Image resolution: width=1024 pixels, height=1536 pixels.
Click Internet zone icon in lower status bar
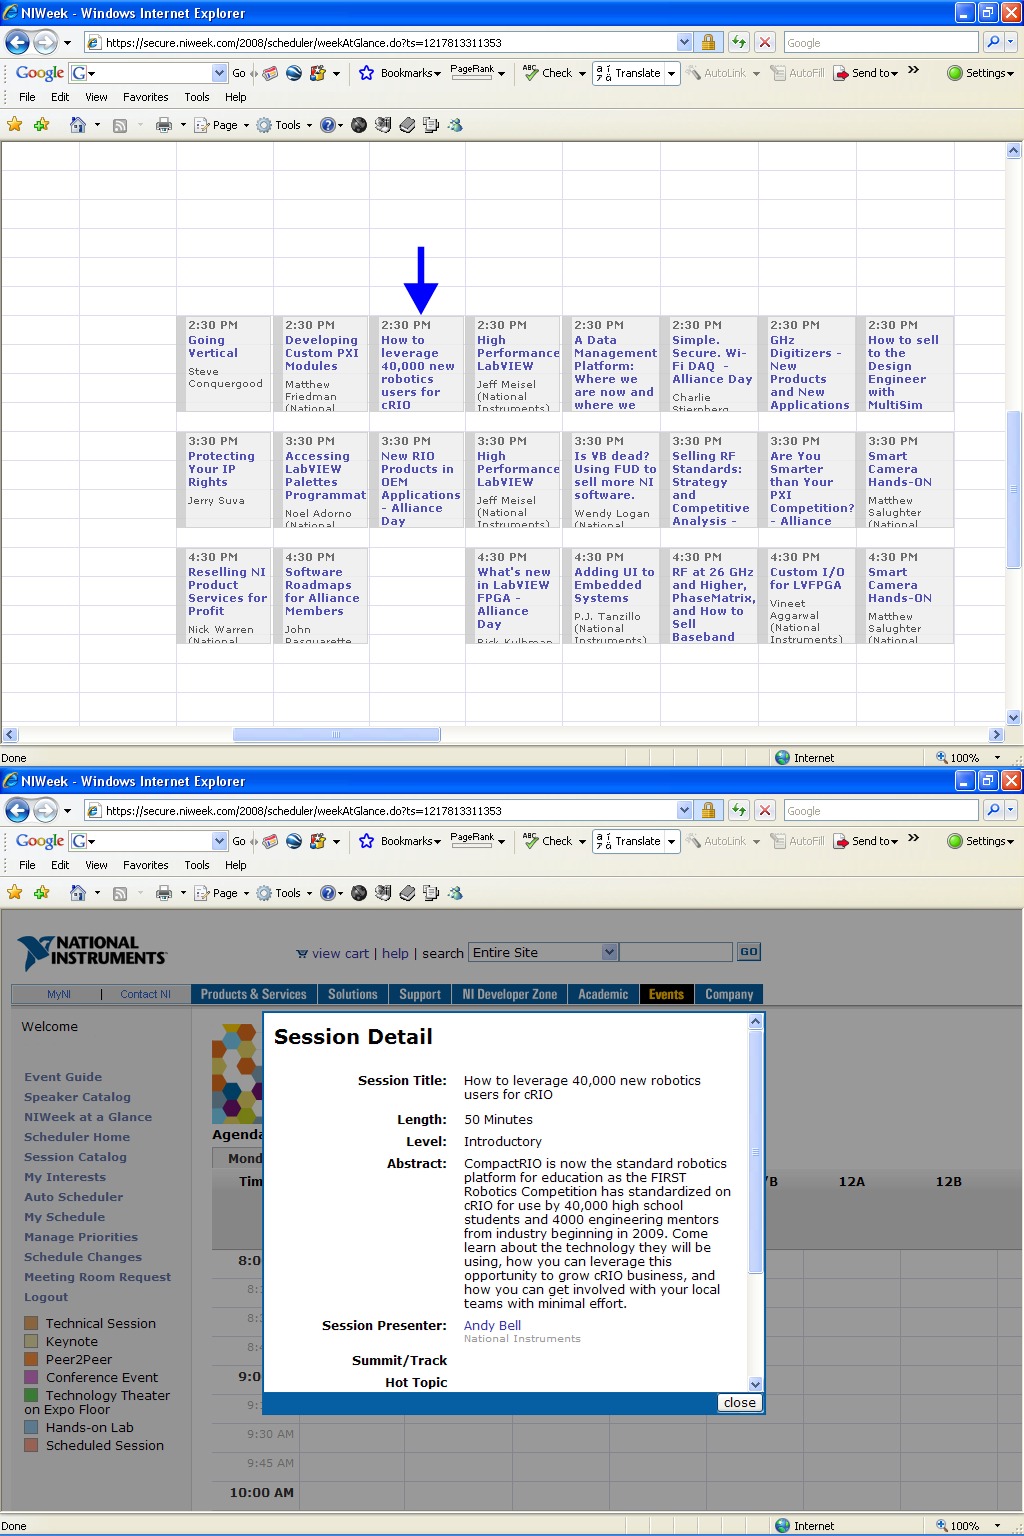click(x=783, y=1526)
